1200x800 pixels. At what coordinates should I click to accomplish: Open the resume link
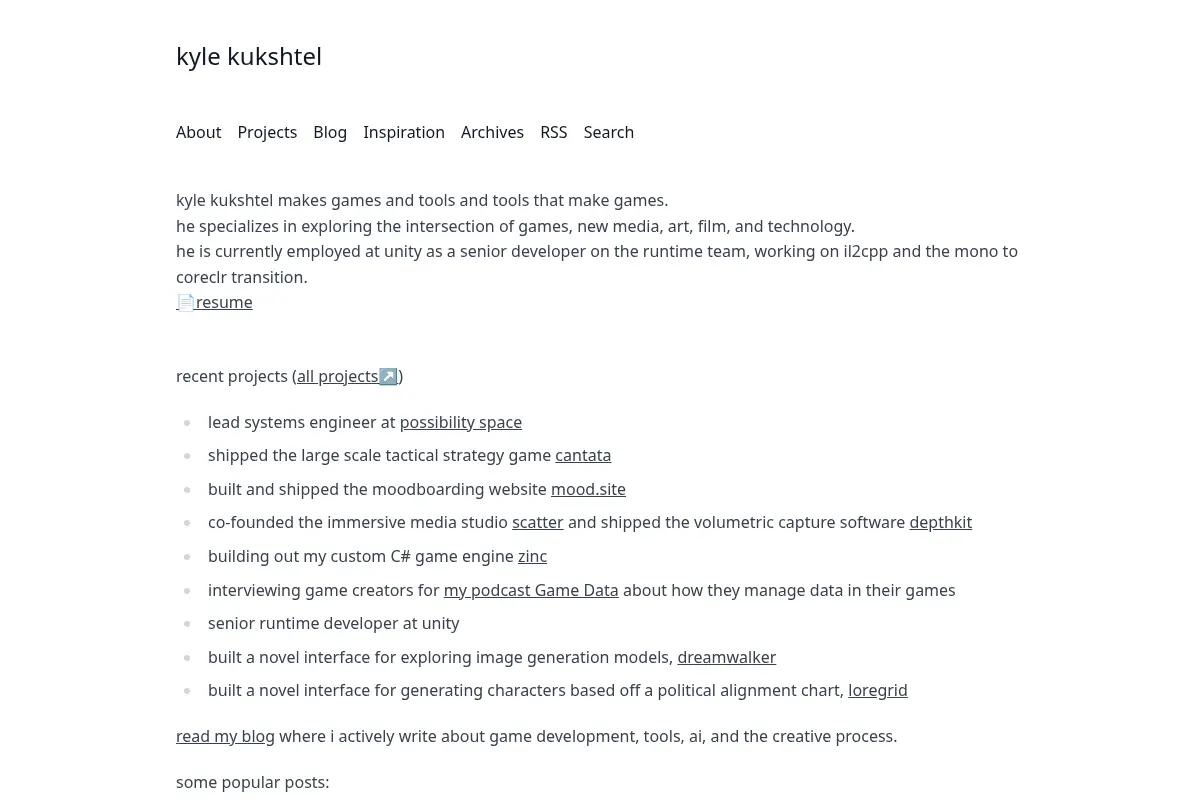(x=224, y=302)
